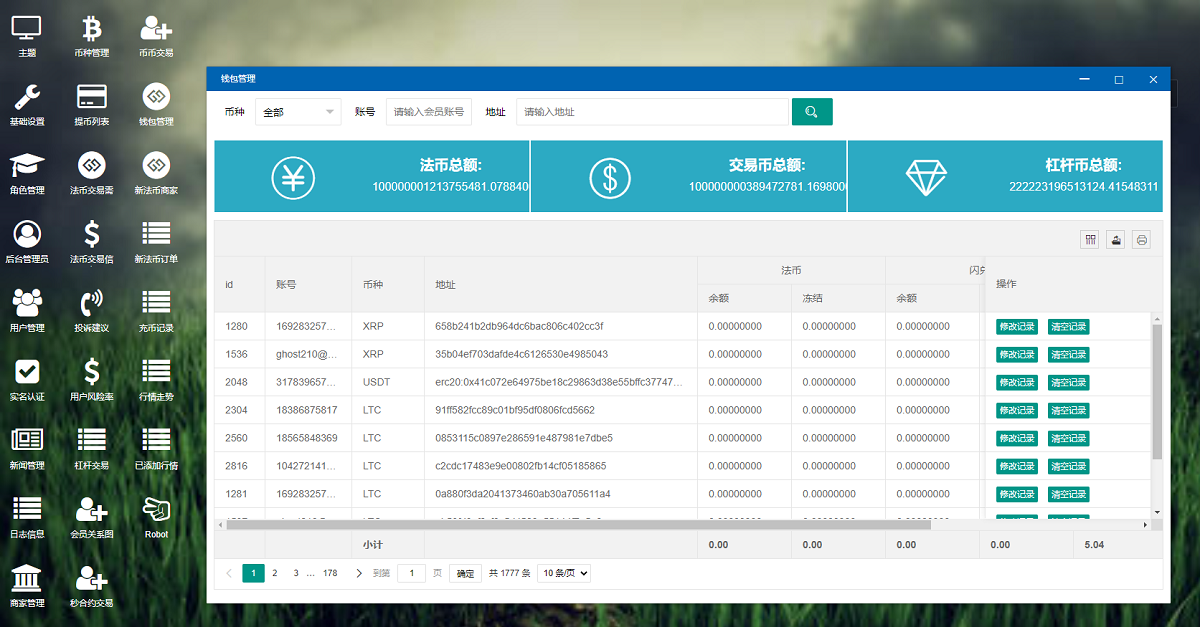Click inside the 请输入地址 address input field
Viewport: 1200px width, 627px height.
click(650, 111)
